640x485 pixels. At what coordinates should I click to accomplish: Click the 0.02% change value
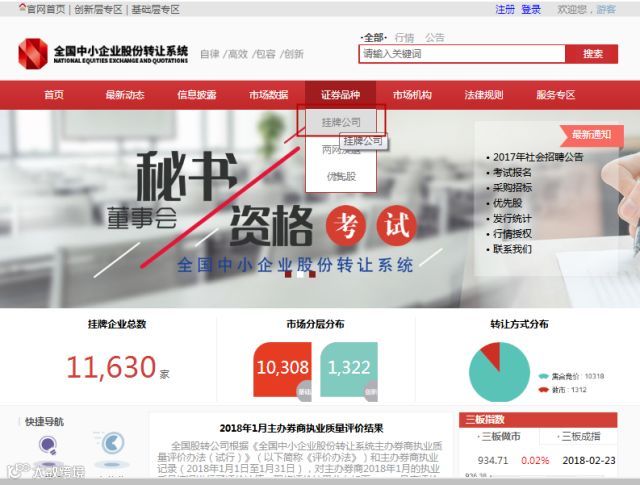tap(535, 461)
